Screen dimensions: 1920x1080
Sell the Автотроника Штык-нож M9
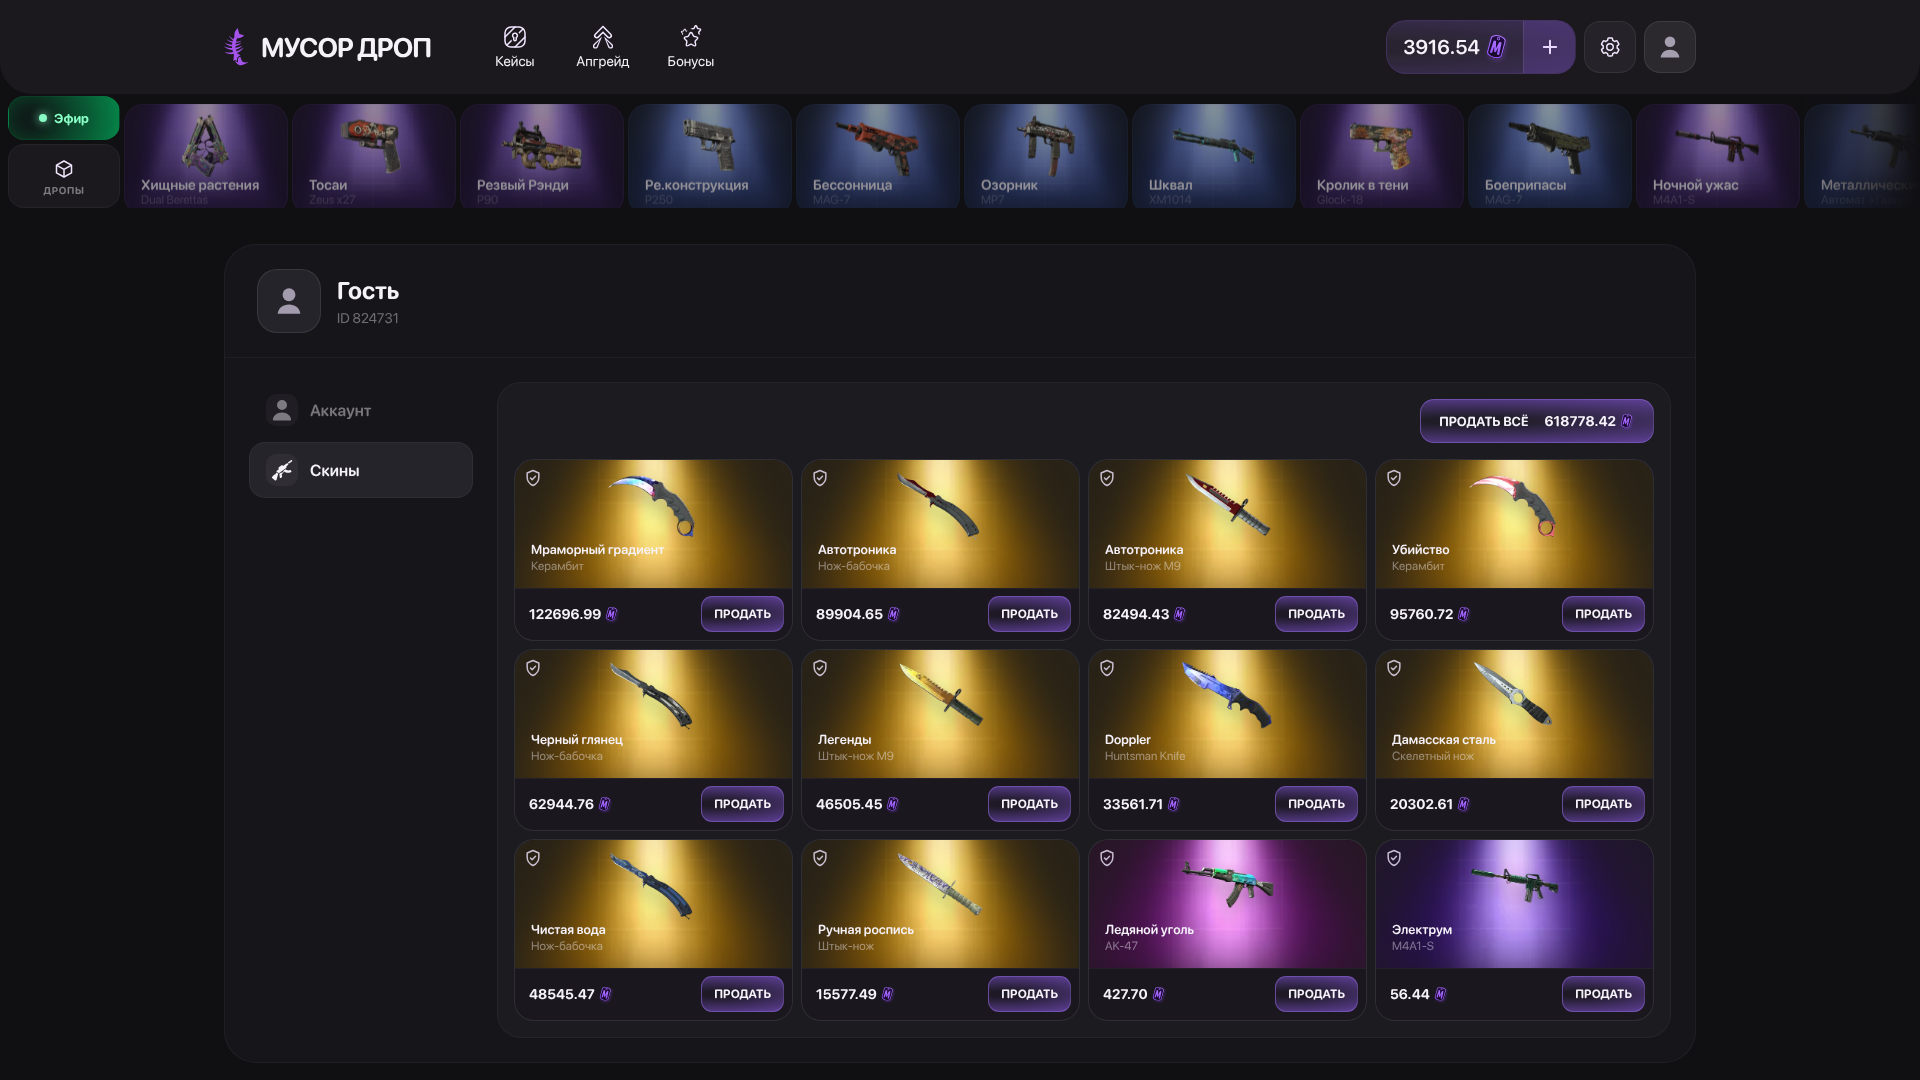coord(1316,614)
